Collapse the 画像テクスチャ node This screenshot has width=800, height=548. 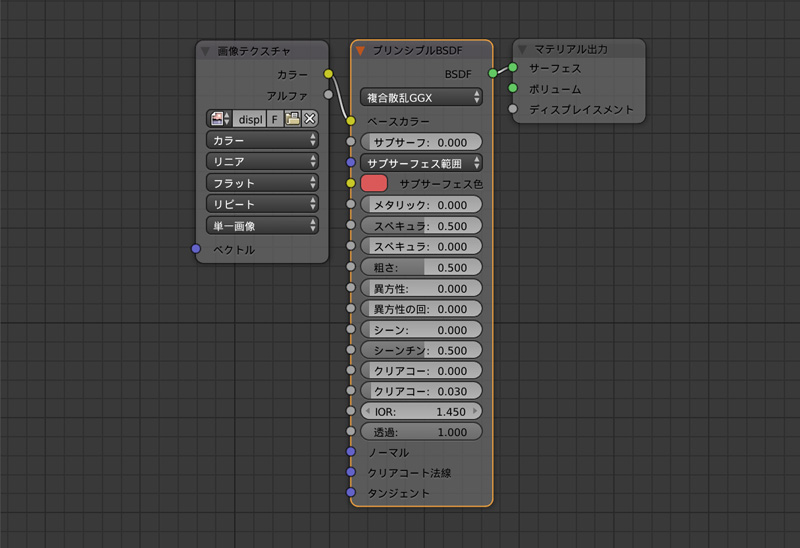tap(206, 50)
